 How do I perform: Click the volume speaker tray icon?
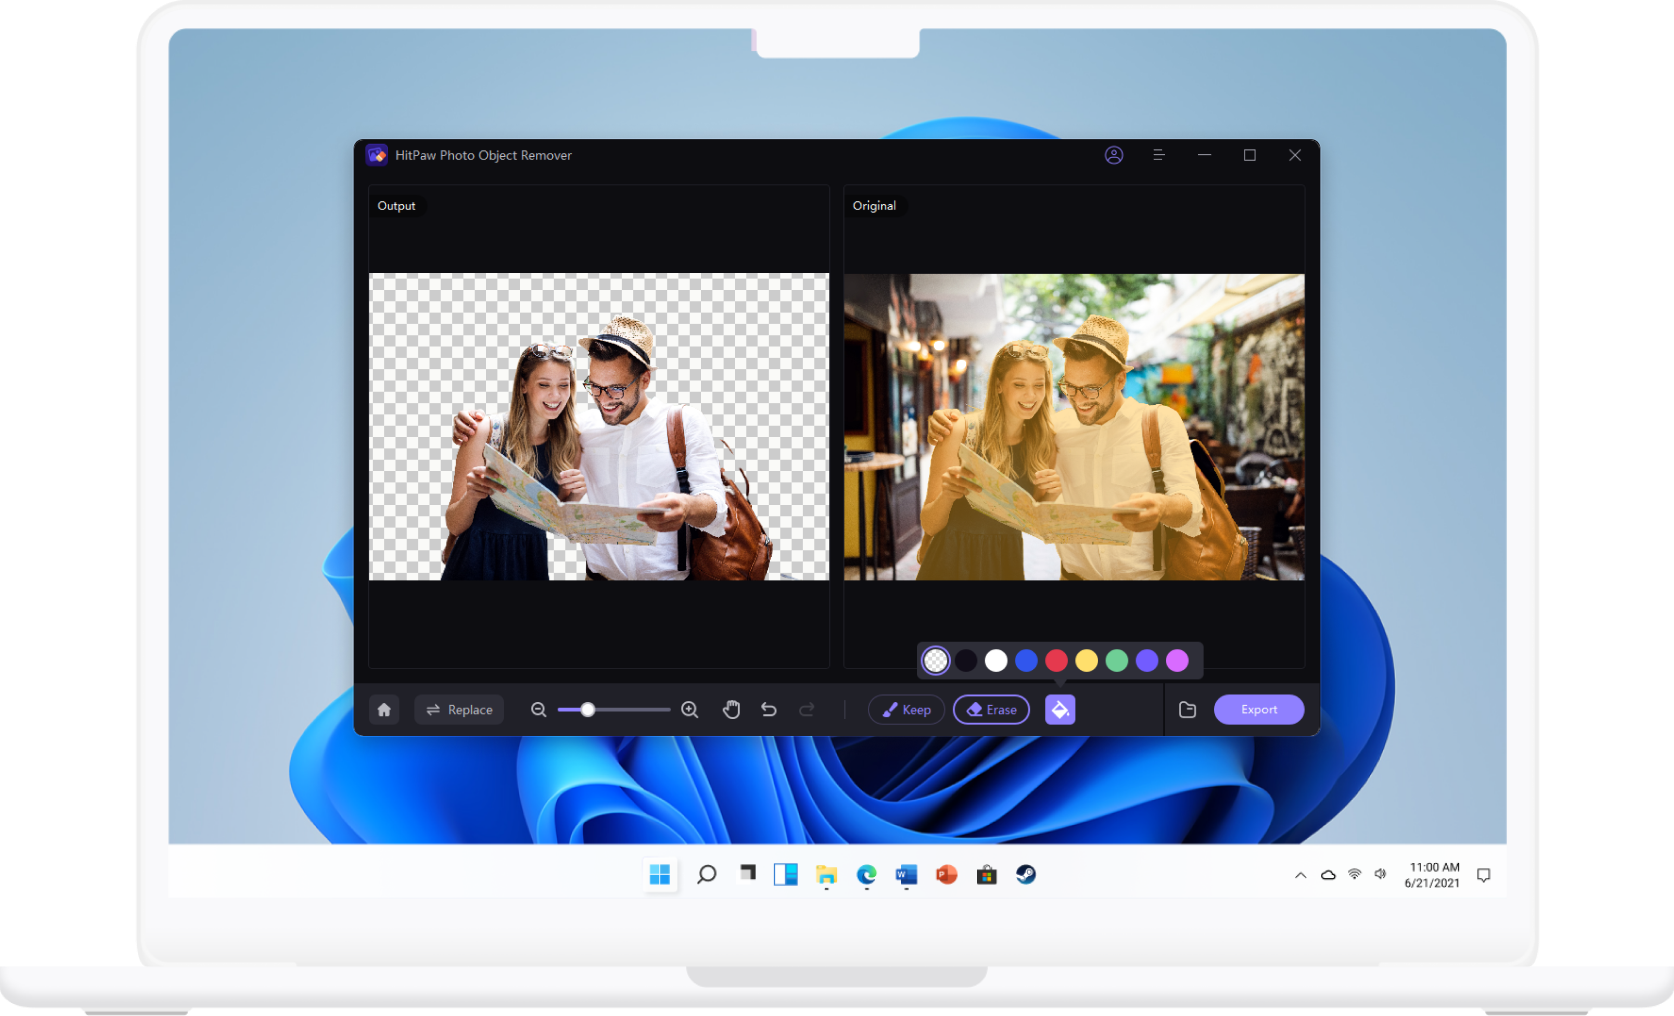pos(1380,874)
